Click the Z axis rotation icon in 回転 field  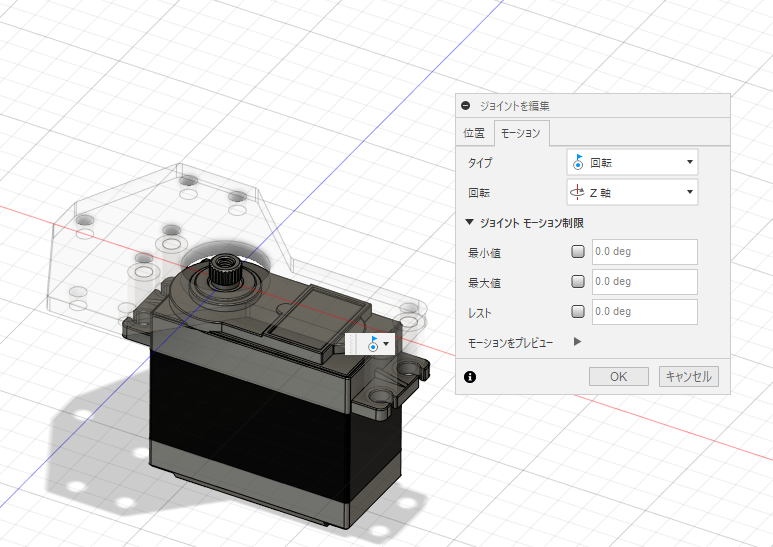[577, 192]
